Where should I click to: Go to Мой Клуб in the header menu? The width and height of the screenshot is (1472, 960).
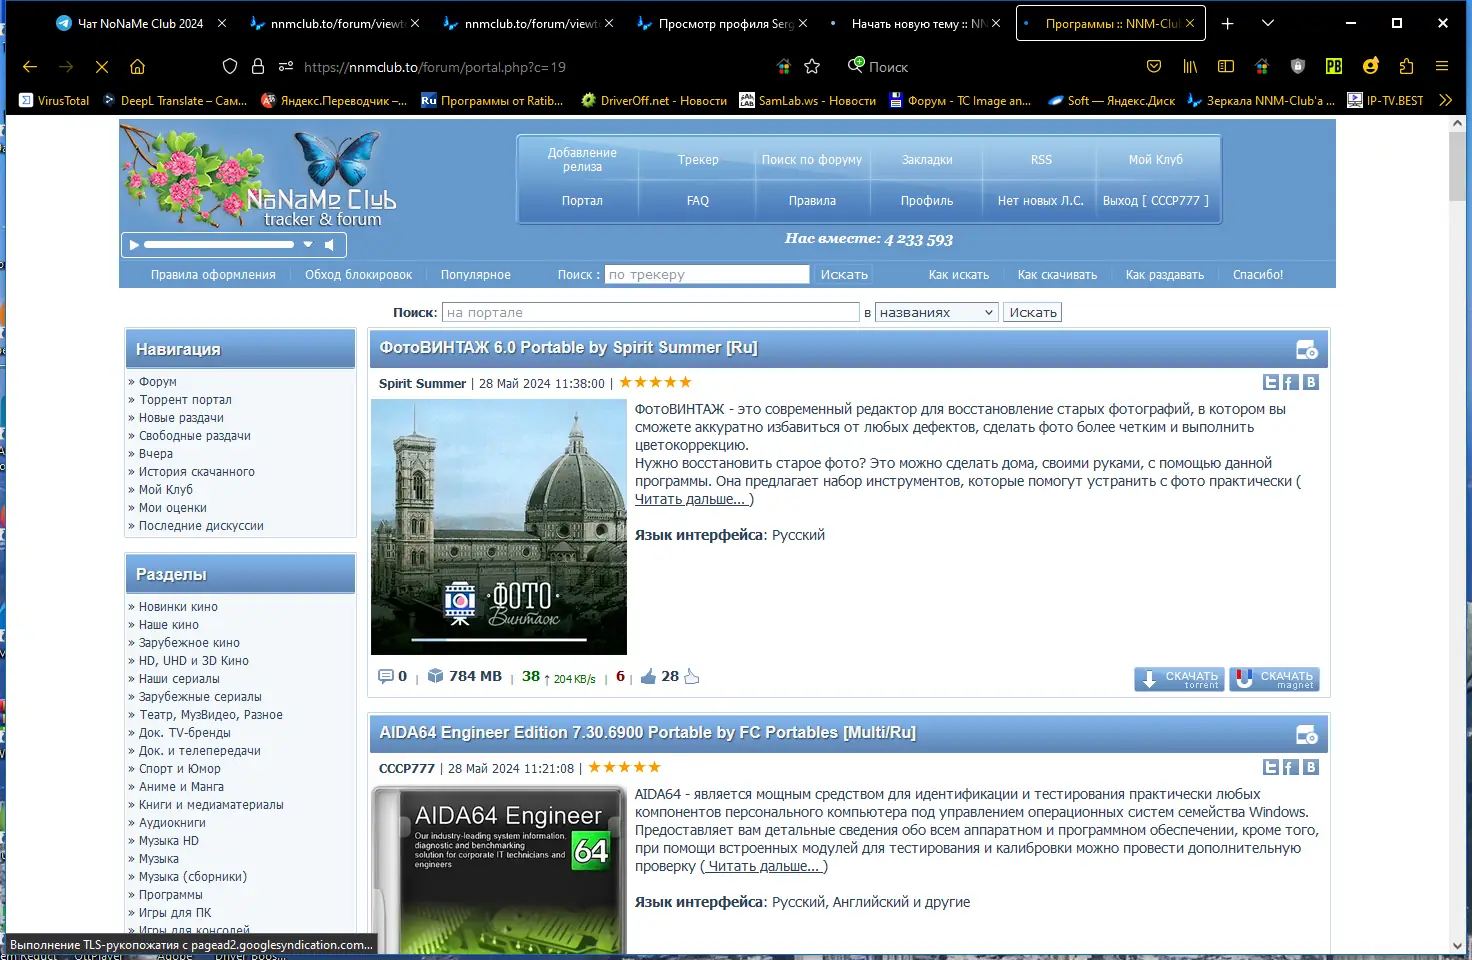pos(1156,160)
